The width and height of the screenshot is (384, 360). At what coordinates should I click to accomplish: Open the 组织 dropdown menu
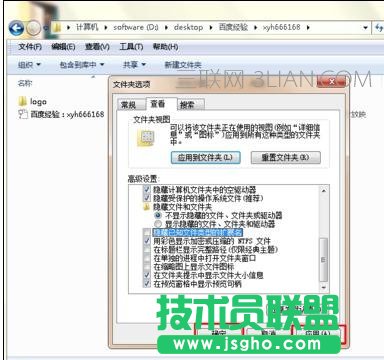[29, 65]
